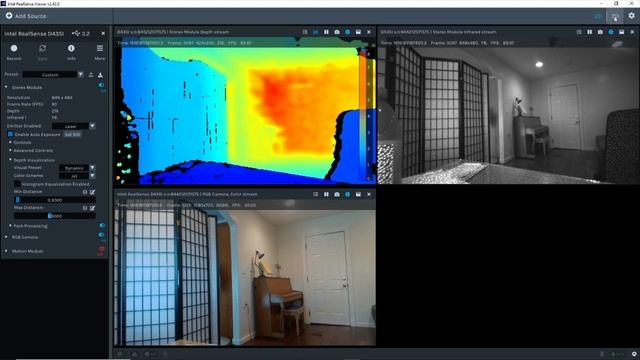
Task: Click the Infrared stream image
Action: [508, 110]
